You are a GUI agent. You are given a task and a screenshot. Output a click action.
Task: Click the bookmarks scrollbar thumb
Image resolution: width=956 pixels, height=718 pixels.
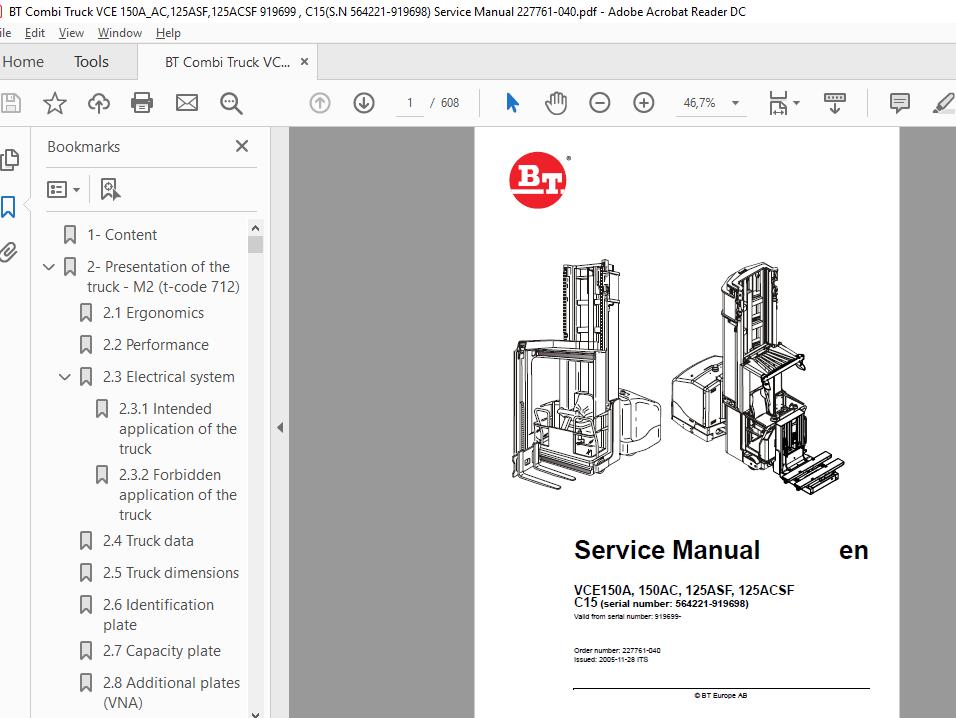[255, 244]
